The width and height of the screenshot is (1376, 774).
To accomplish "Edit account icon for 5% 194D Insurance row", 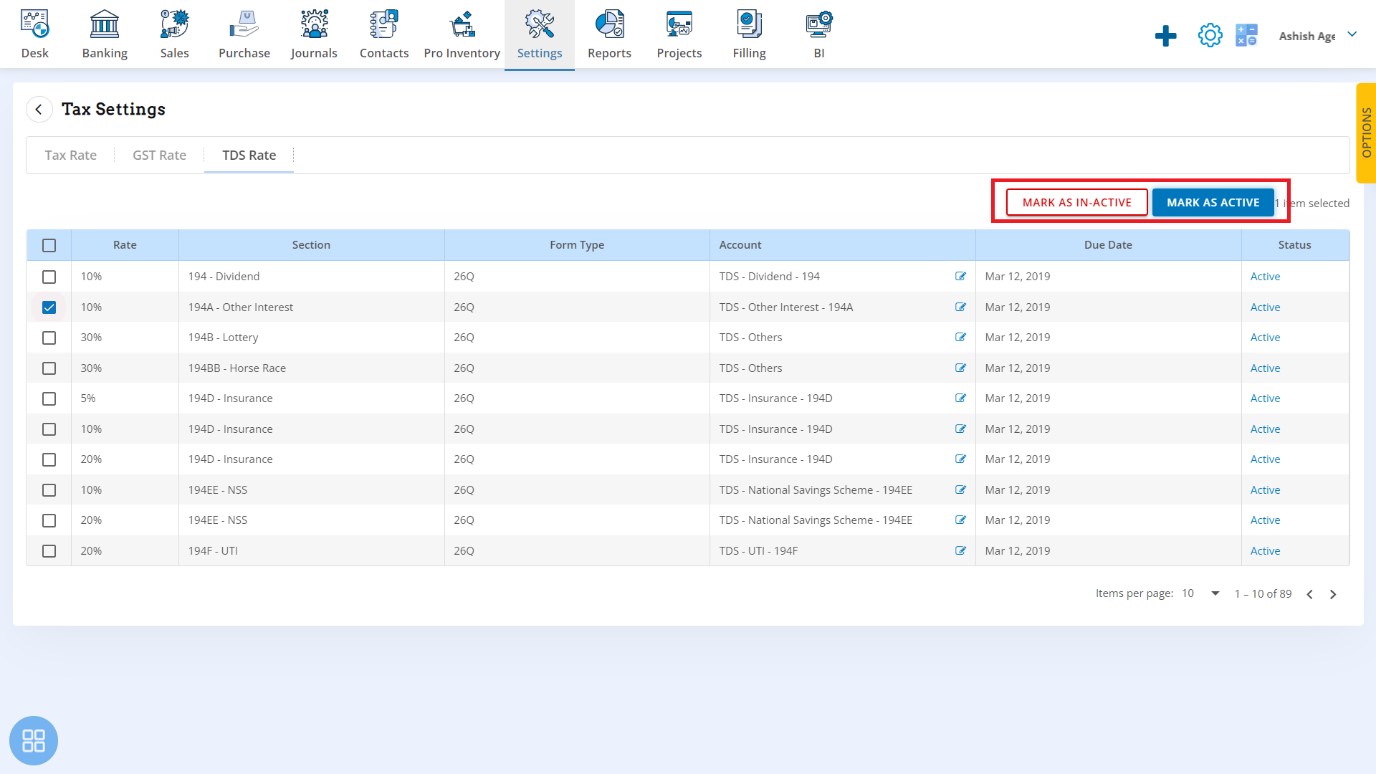I will (x=961, y=398).
